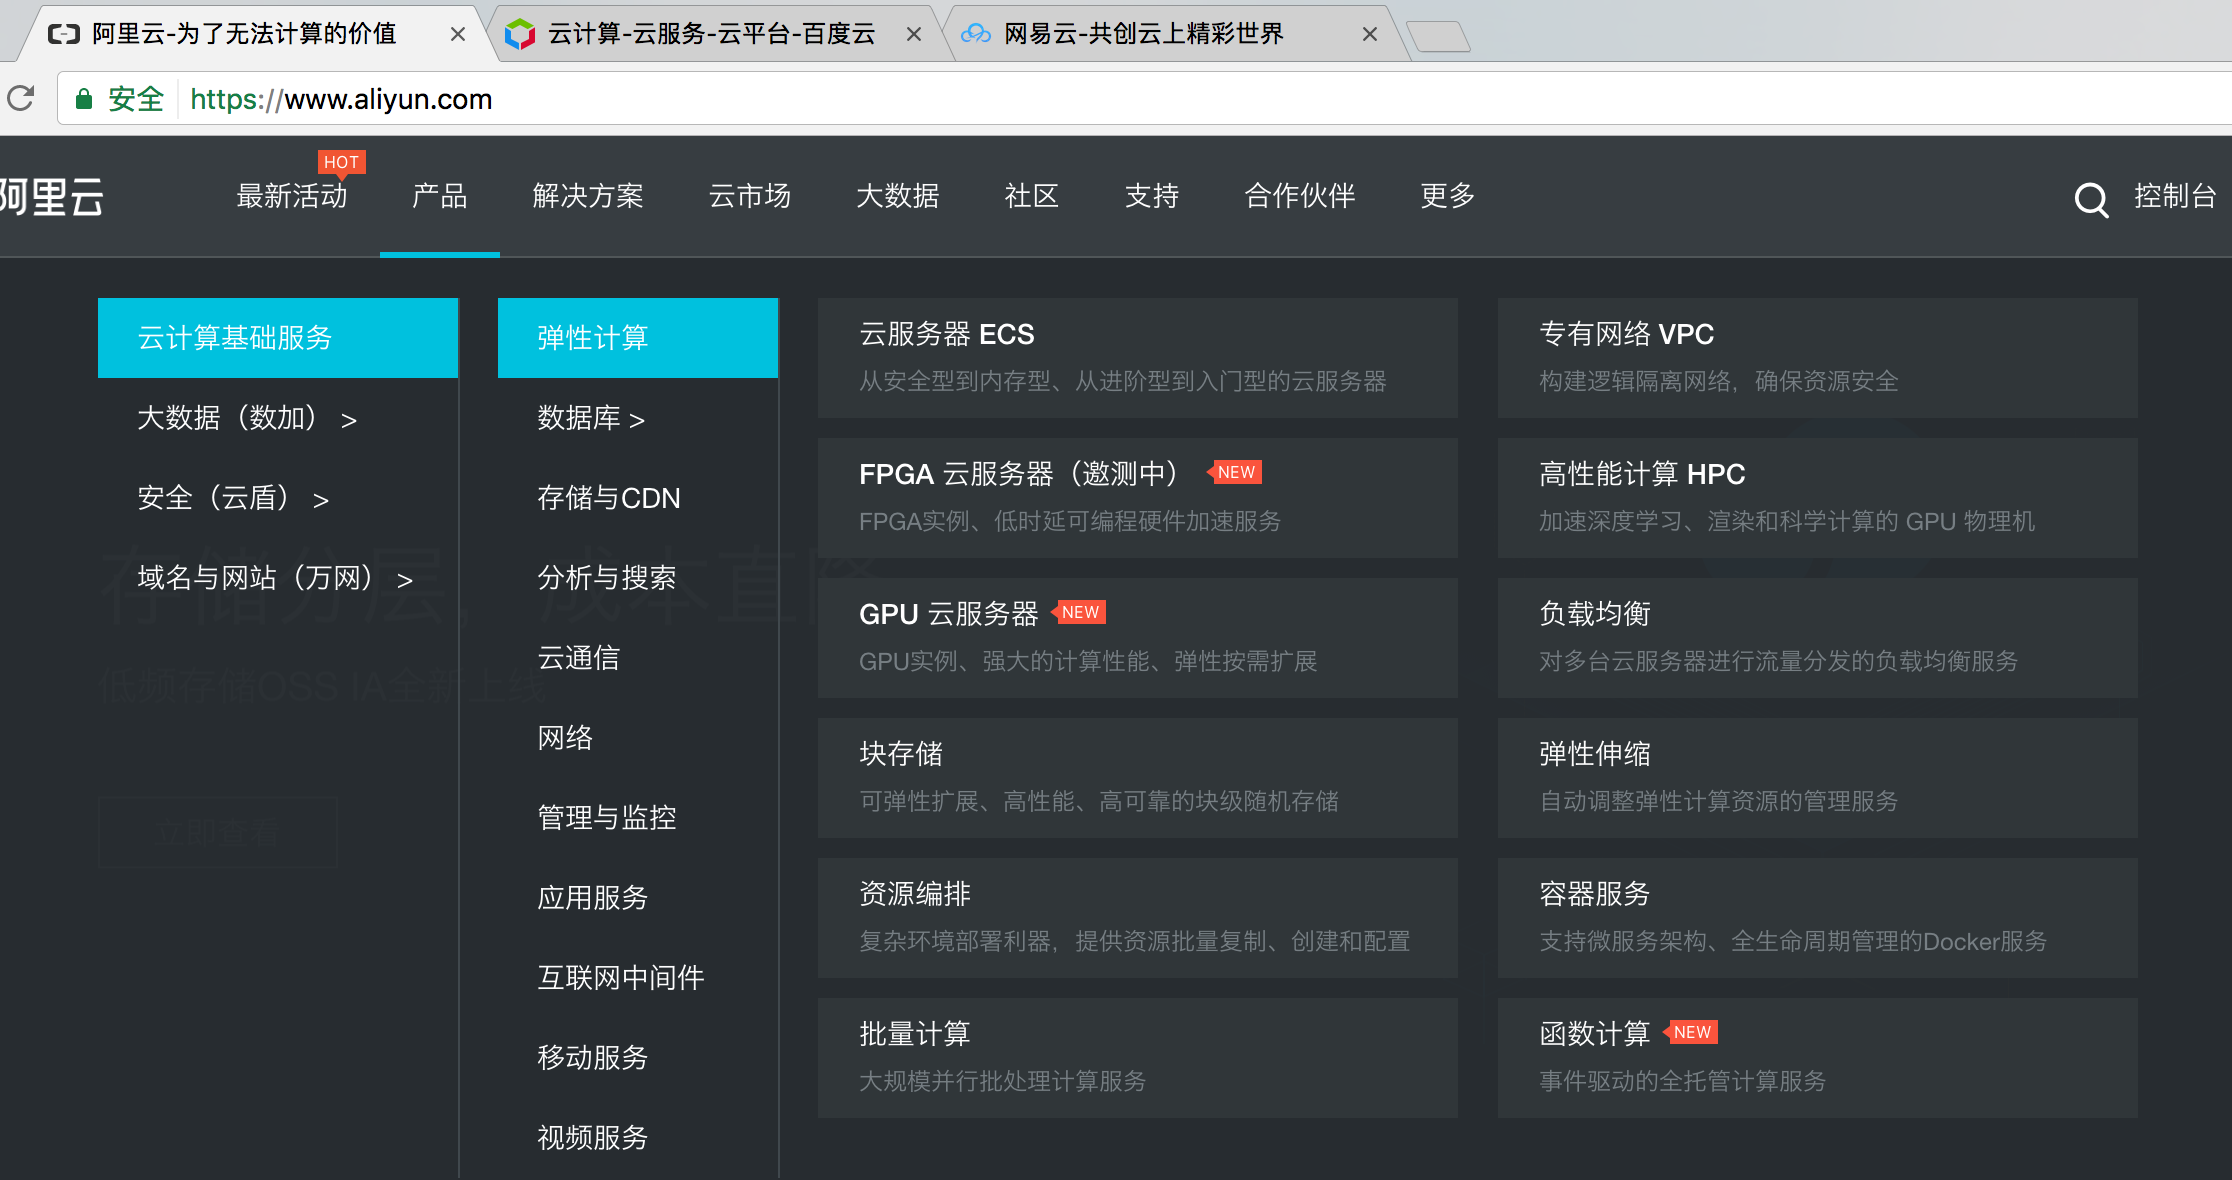Switch to 云计算-云服务-云平台-百度云 tab
The height and width of the screenshot is (1180, 2232).
point(711,34)
